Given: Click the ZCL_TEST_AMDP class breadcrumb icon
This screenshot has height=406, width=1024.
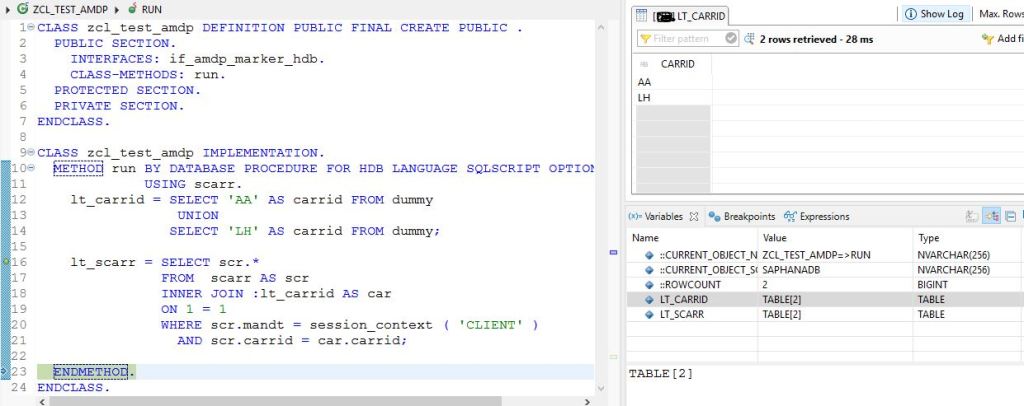Looking at the screenshot, I should 23,8.
